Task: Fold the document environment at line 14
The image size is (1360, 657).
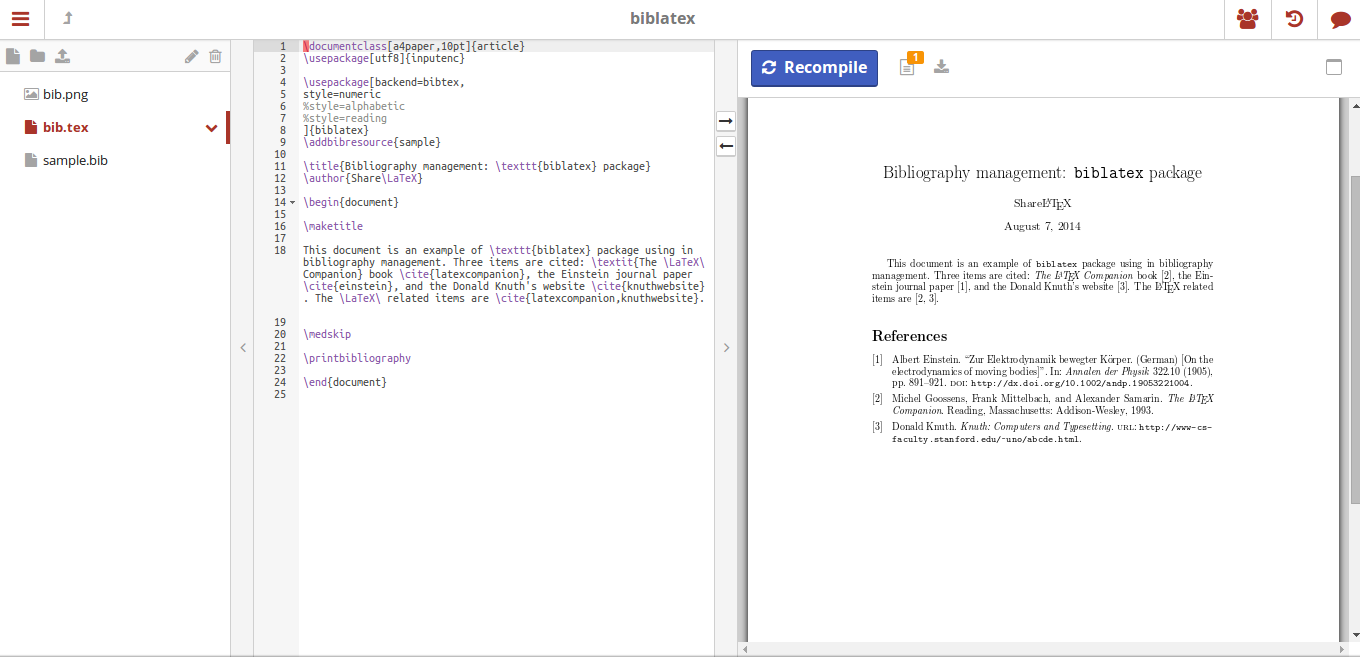Action: tap(292, 203)
